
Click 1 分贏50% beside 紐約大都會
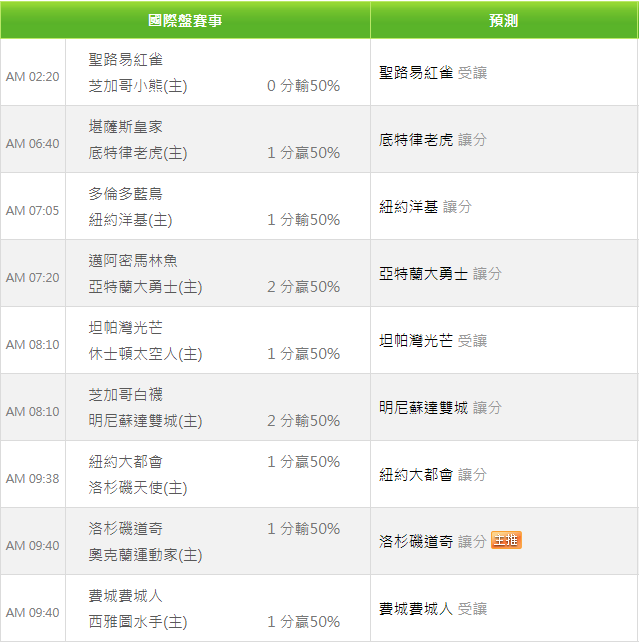tap(303, 462)
